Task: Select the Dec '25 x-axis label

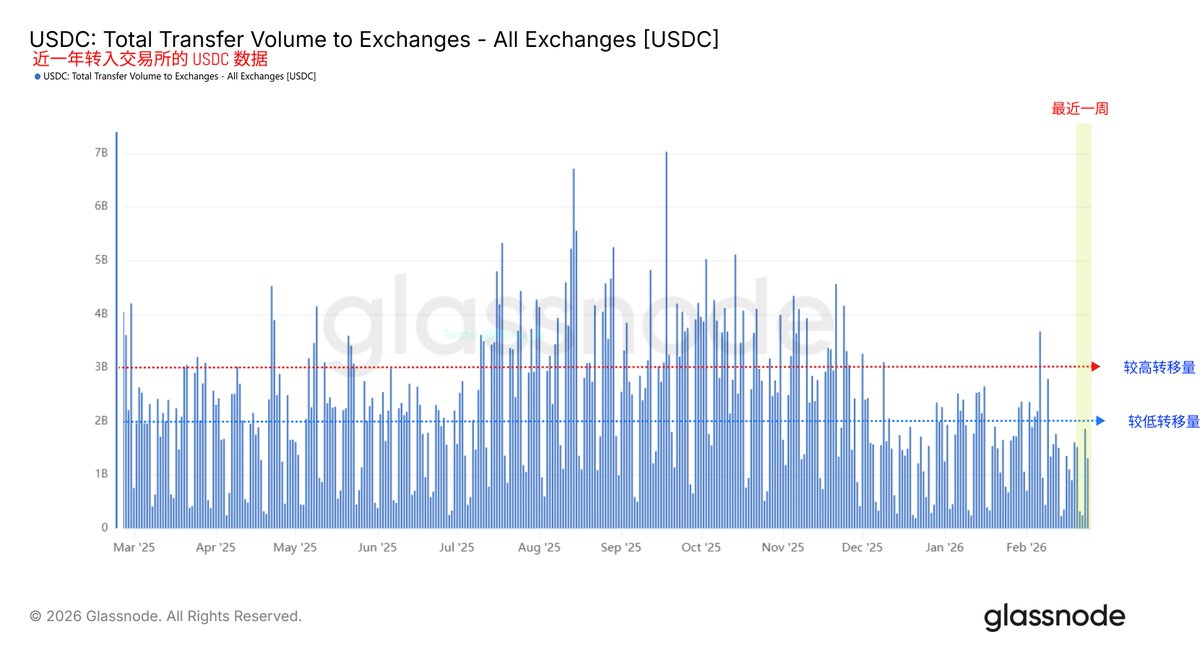Action: click(862, 548)
